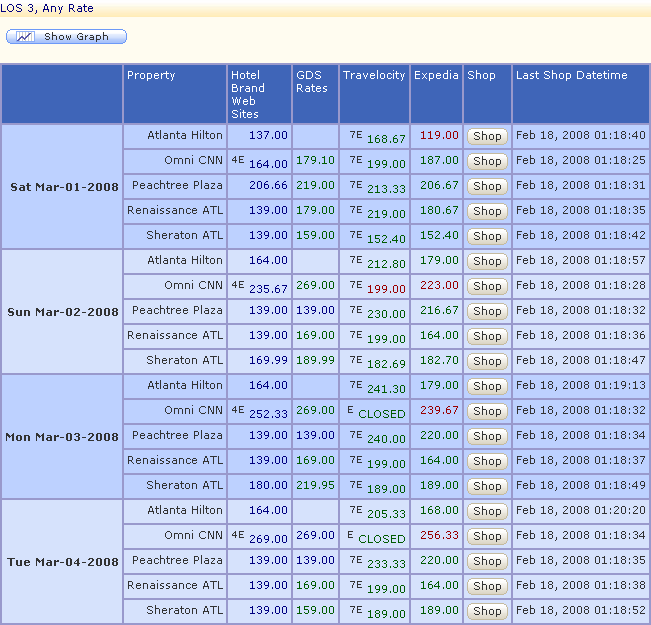Image resolution: width=651 pixels, height=625 pixels.
Task: Select the Expedia column header
Action: [436, 75]
